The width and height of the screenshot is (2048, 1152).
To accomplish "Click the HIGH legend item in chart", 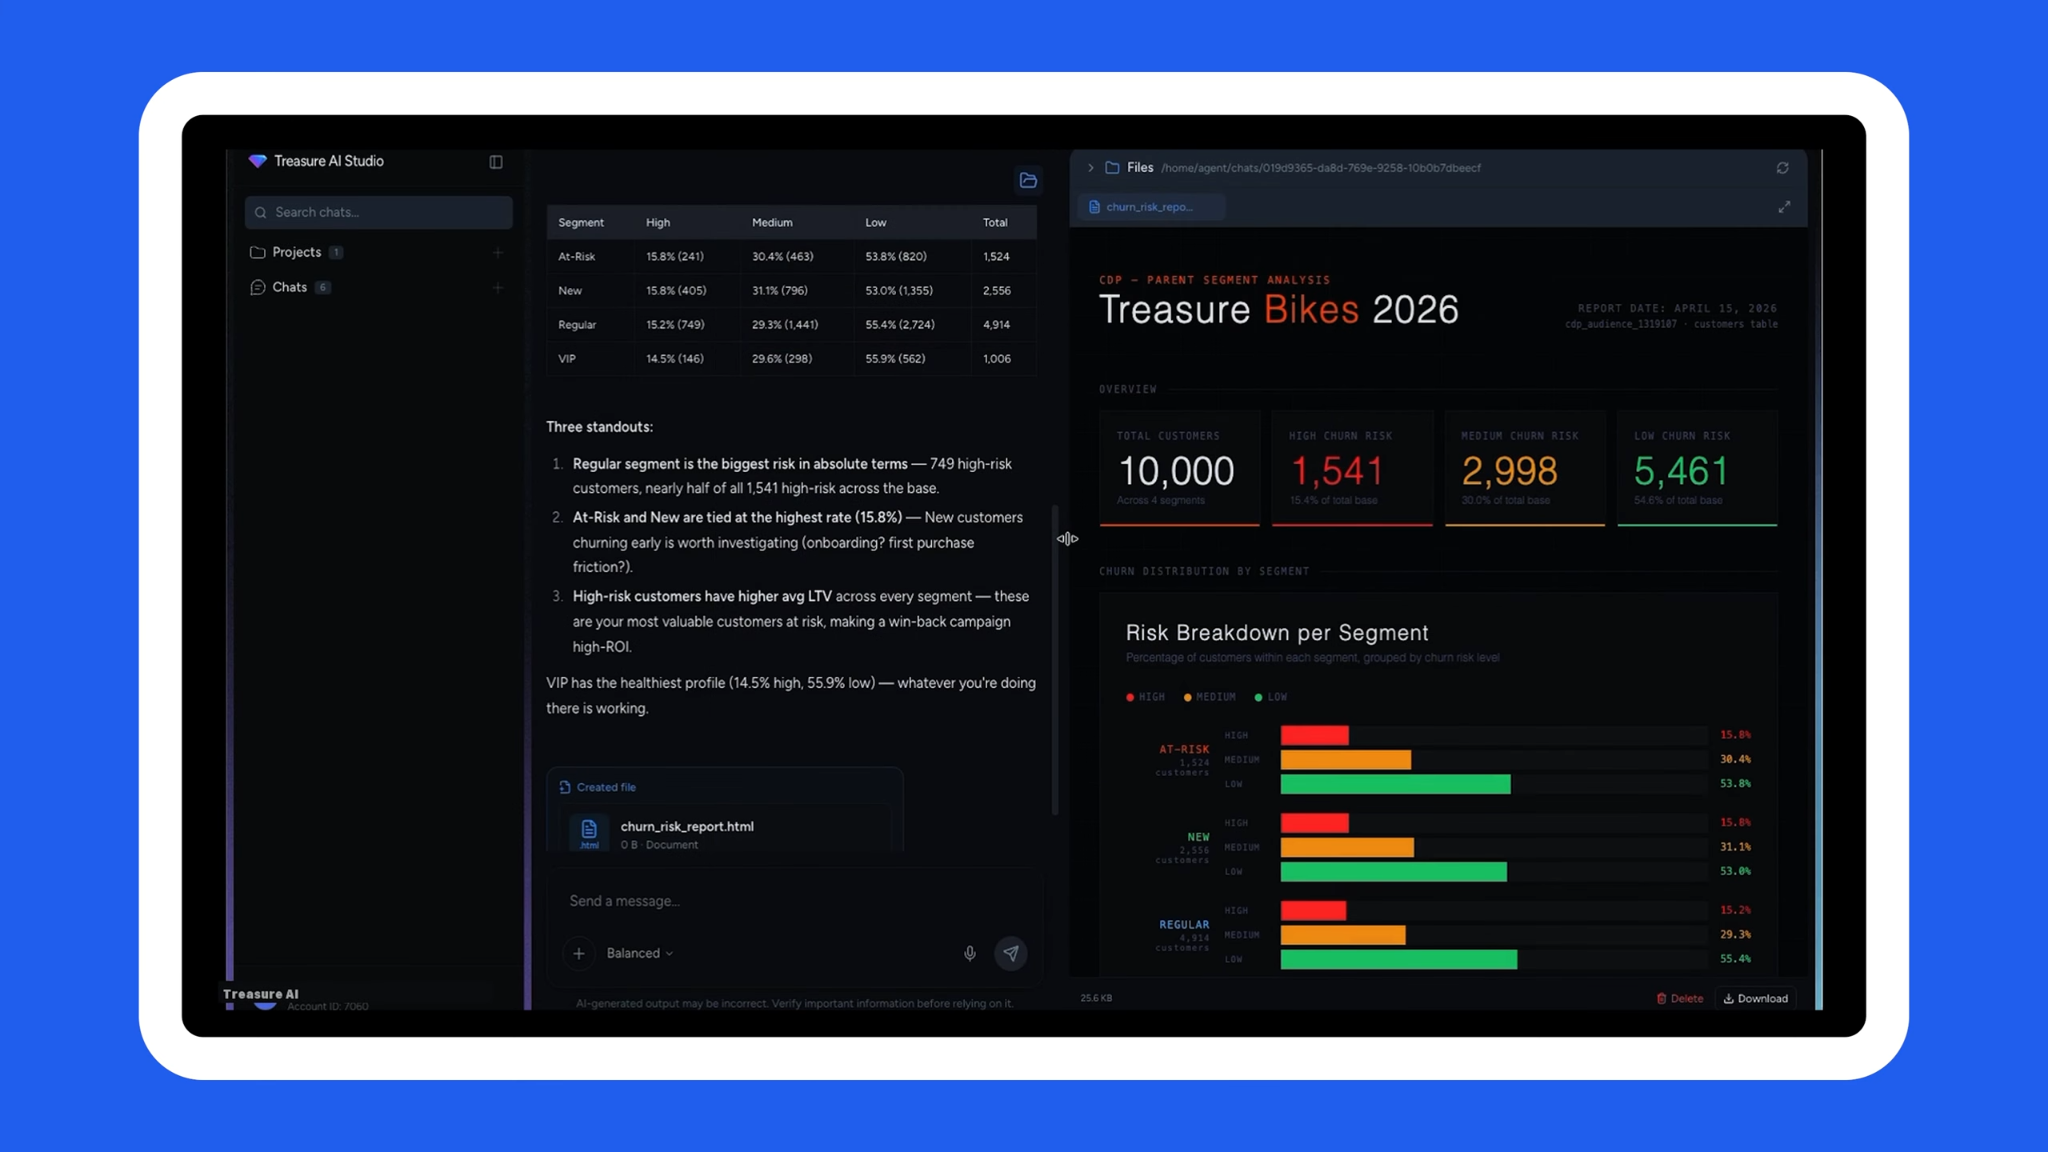I will [x=1146, y=697].
